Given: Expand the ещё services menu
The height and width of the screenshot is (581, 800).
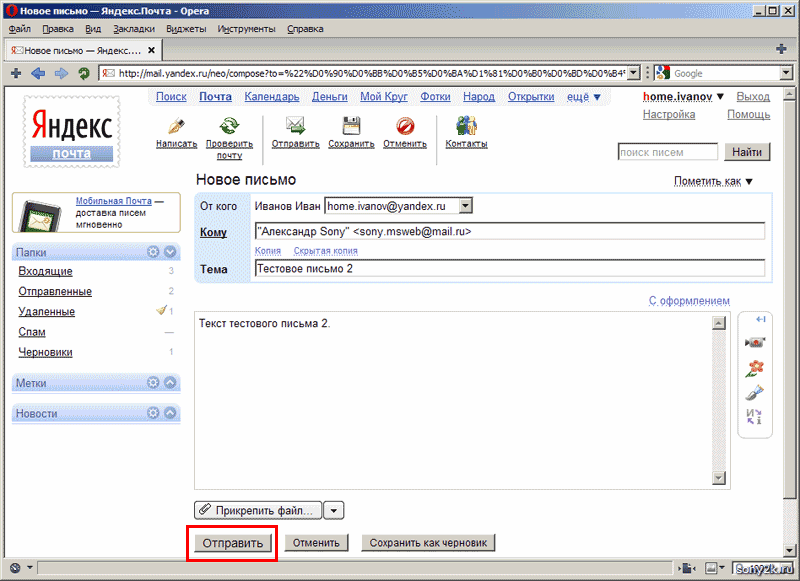Looking at the screenshot, I should [x=584, y=97].
